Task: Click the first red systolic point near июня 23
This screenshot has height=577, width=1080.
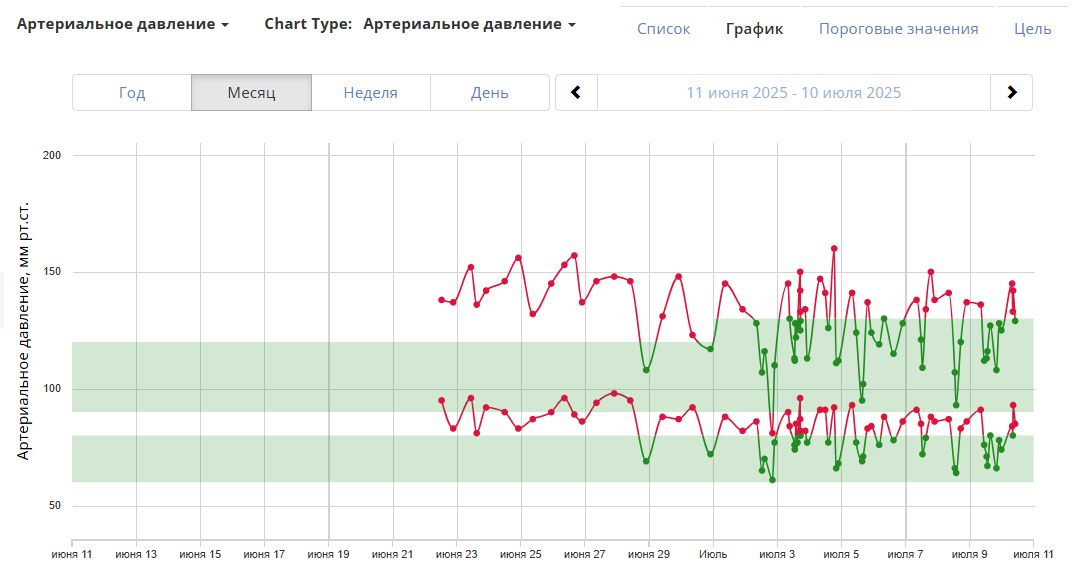Action: 441,300
